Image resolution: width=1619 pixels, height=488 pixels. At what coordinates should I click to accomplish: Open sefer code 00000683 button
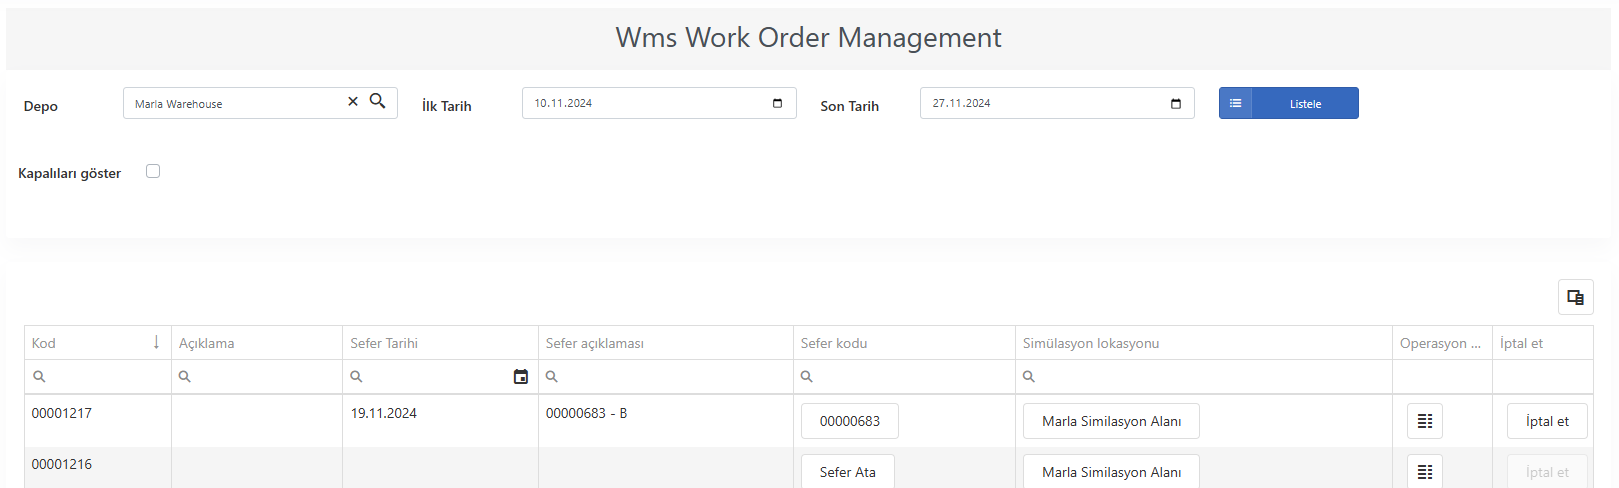point(850,421)
